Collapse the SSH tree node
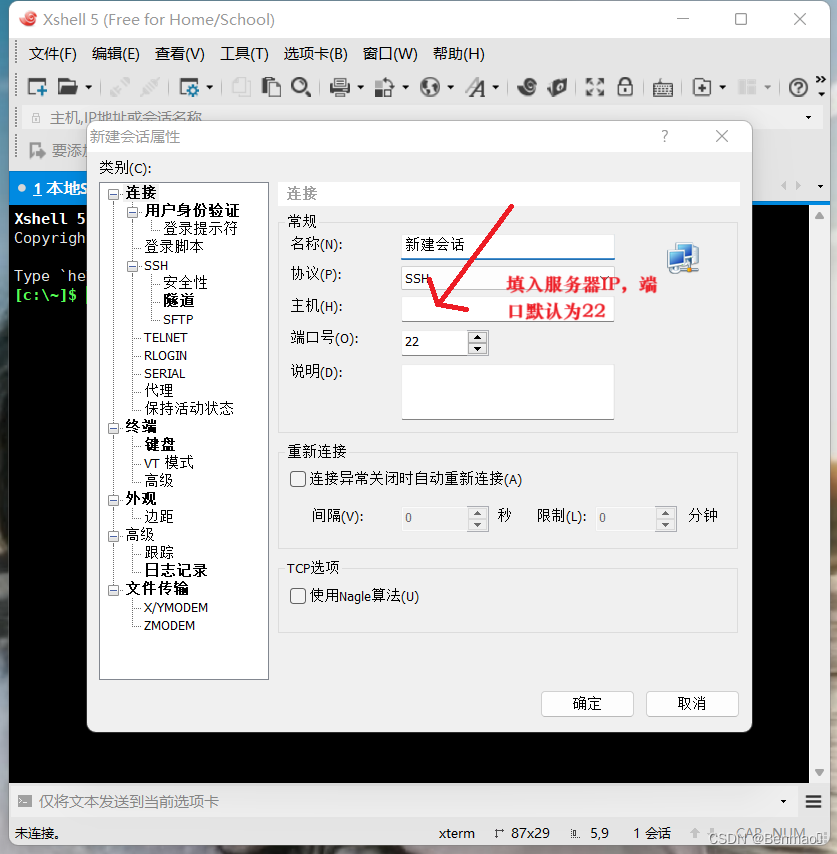Image resolution: width=837 pixels, height=854 pixels. (x=132, y=266)
